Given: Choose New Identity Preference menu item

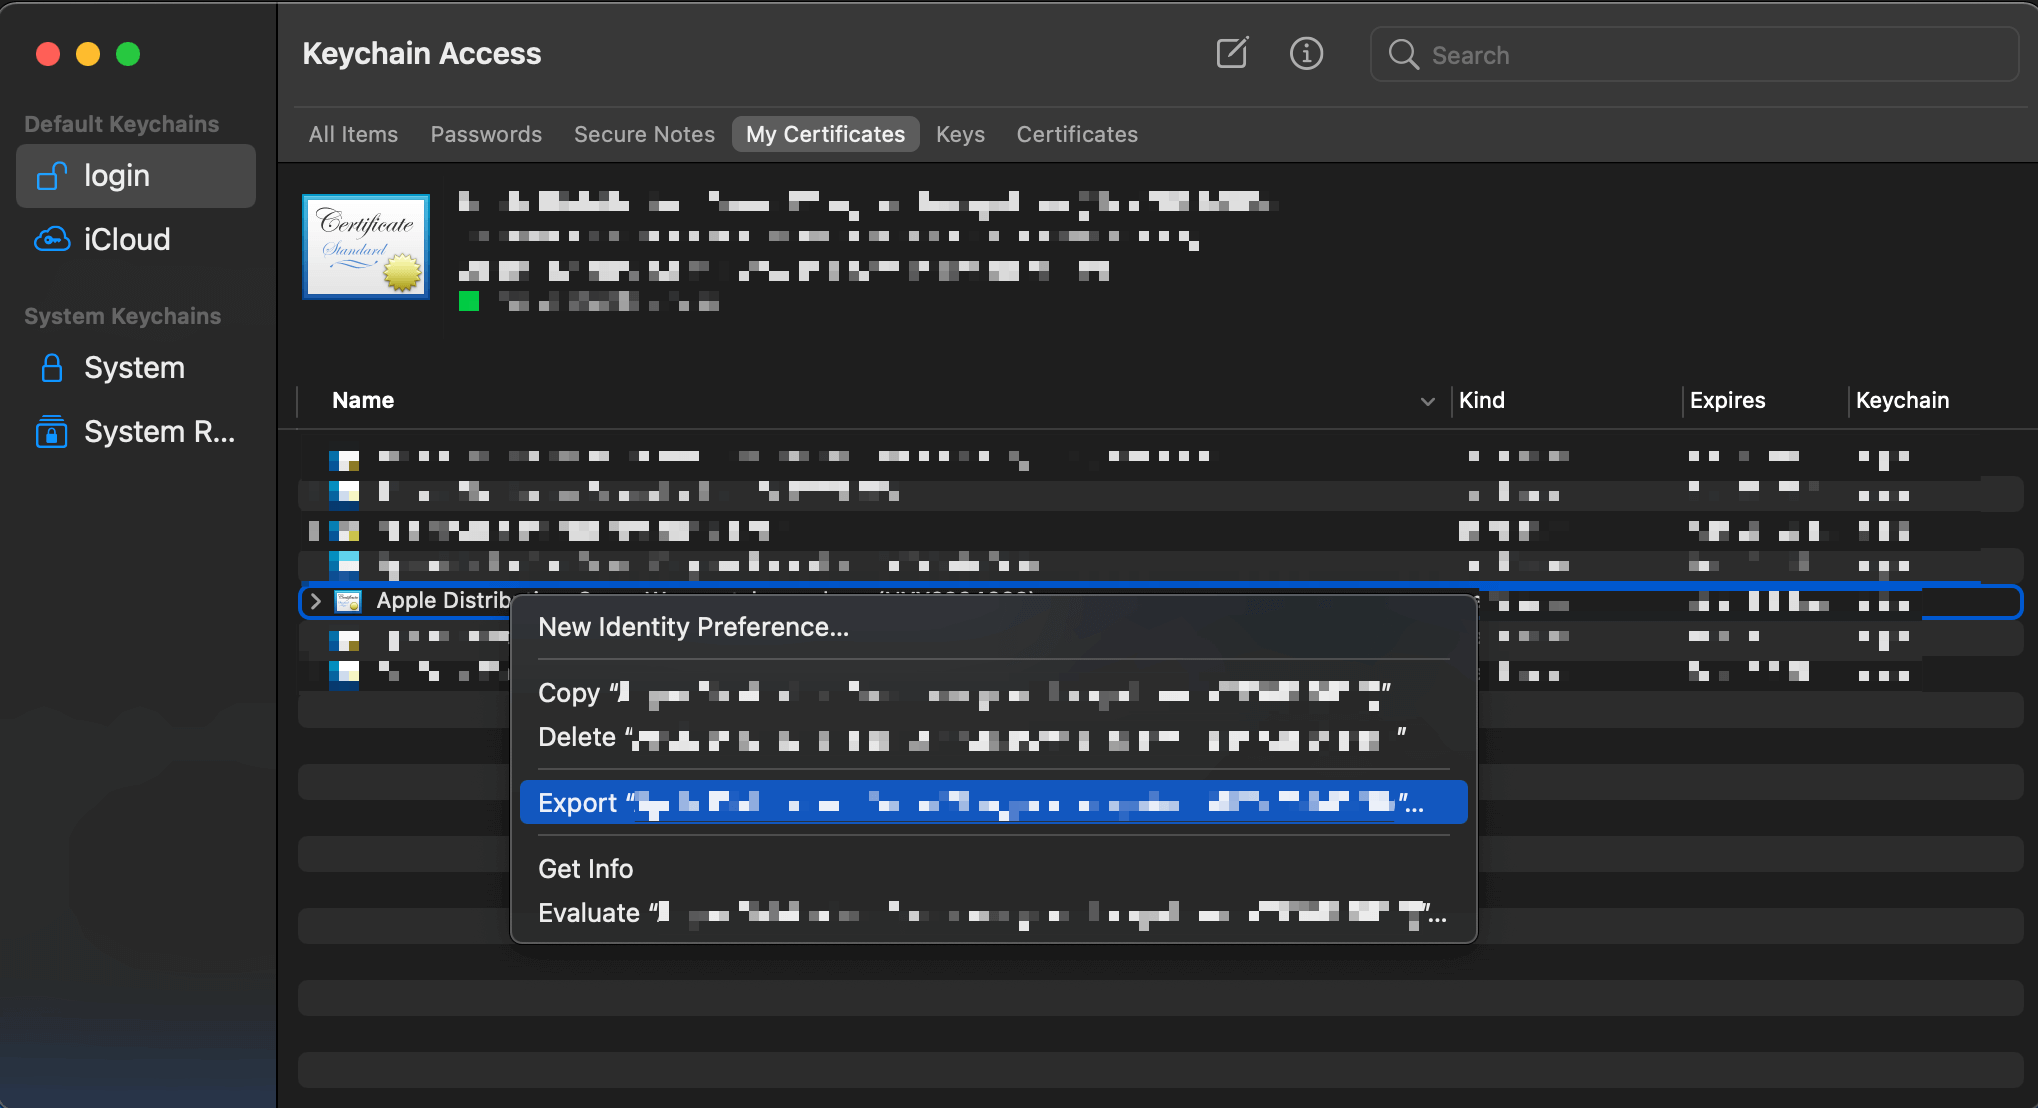Looking at the screenshot, I should (x=693, y=627).
